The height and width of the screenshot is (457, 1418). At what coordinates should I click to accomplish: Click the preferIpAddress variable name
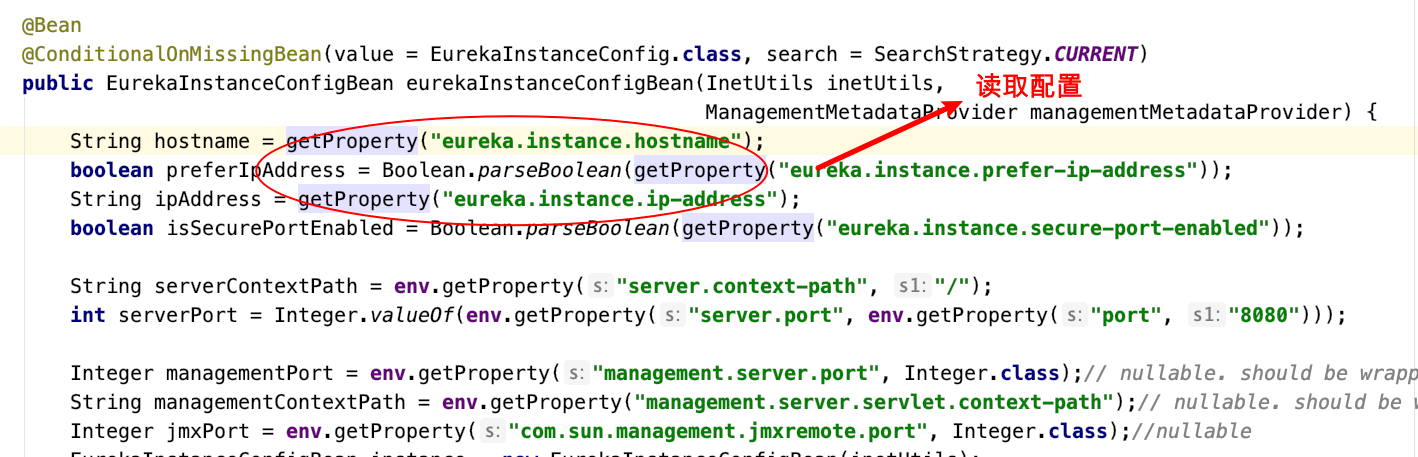click(255, 170)
